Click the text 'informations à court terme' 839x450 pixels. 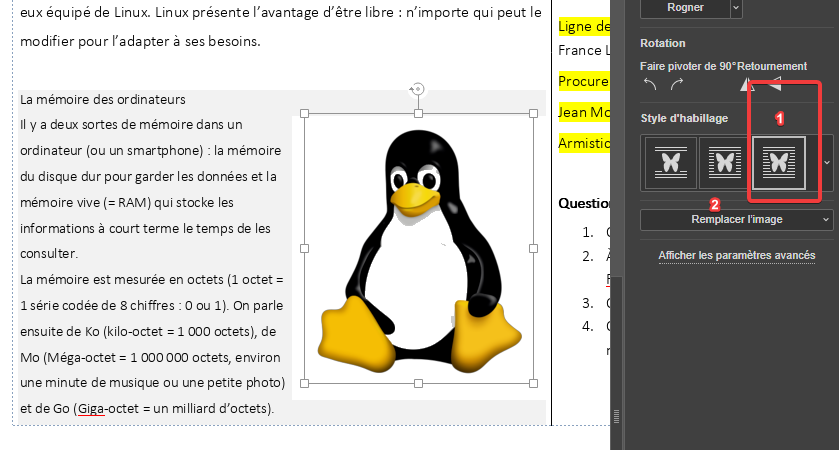(100, 228)
